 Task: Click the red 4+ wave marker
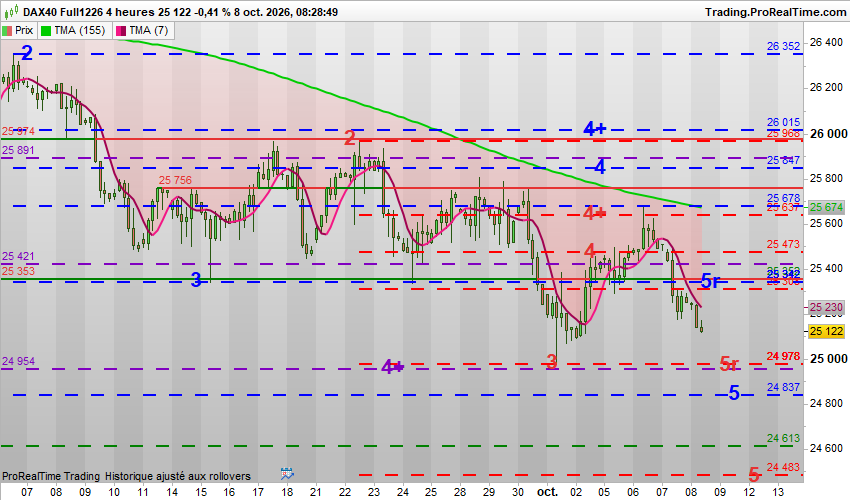point(595,213)
